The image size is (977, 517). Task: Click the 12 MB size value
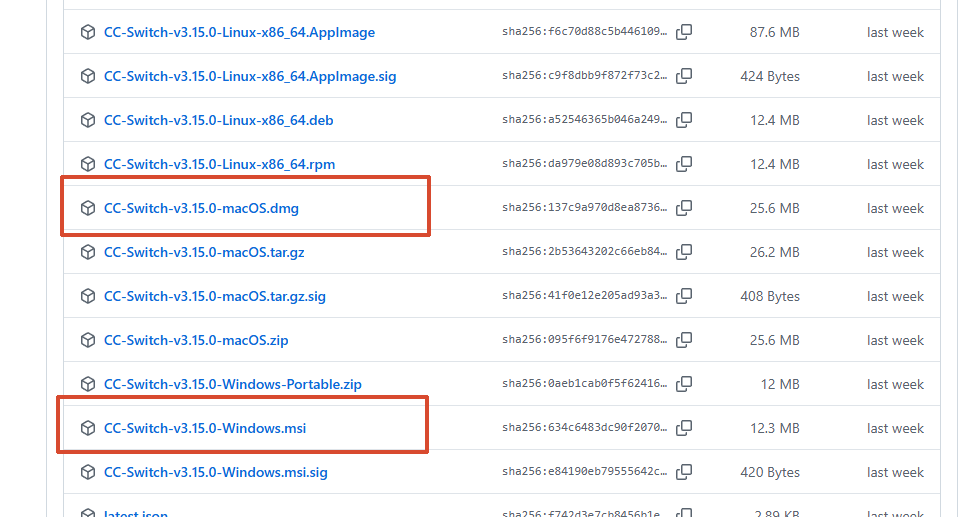tap(780, 384)
